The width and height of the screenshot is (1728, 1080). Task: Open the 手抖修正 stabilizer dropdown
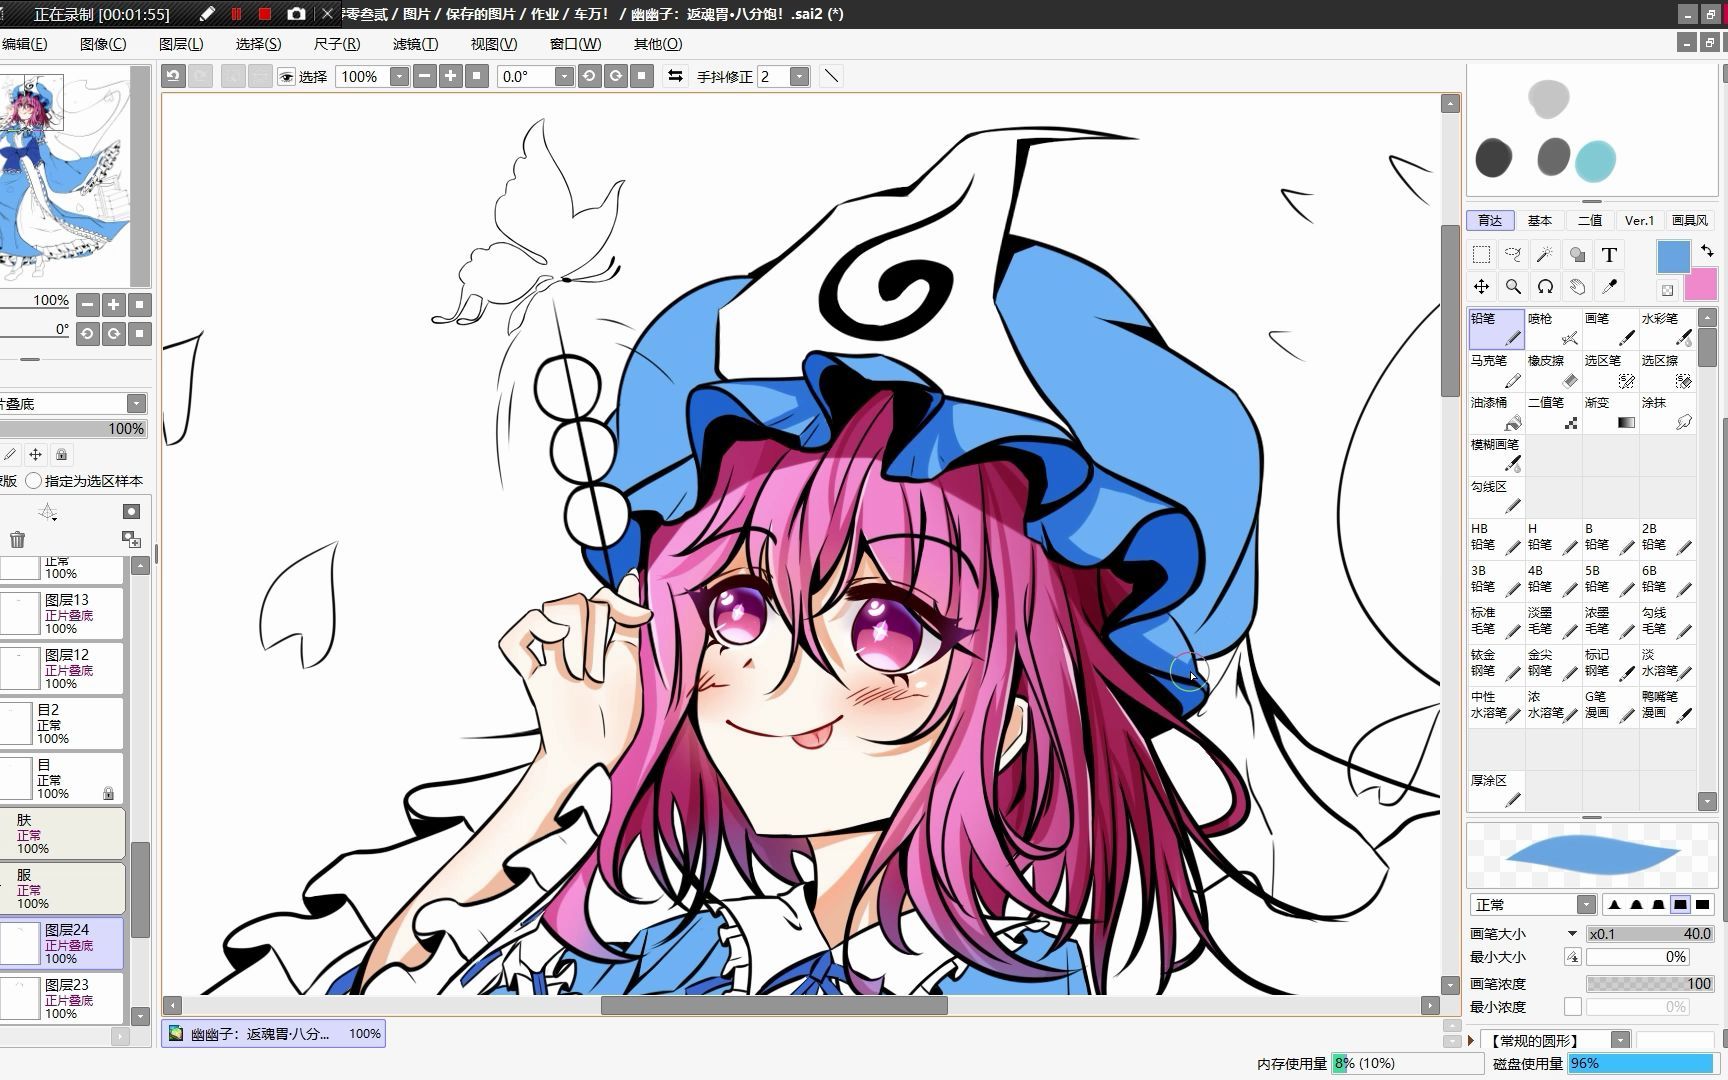799,77
